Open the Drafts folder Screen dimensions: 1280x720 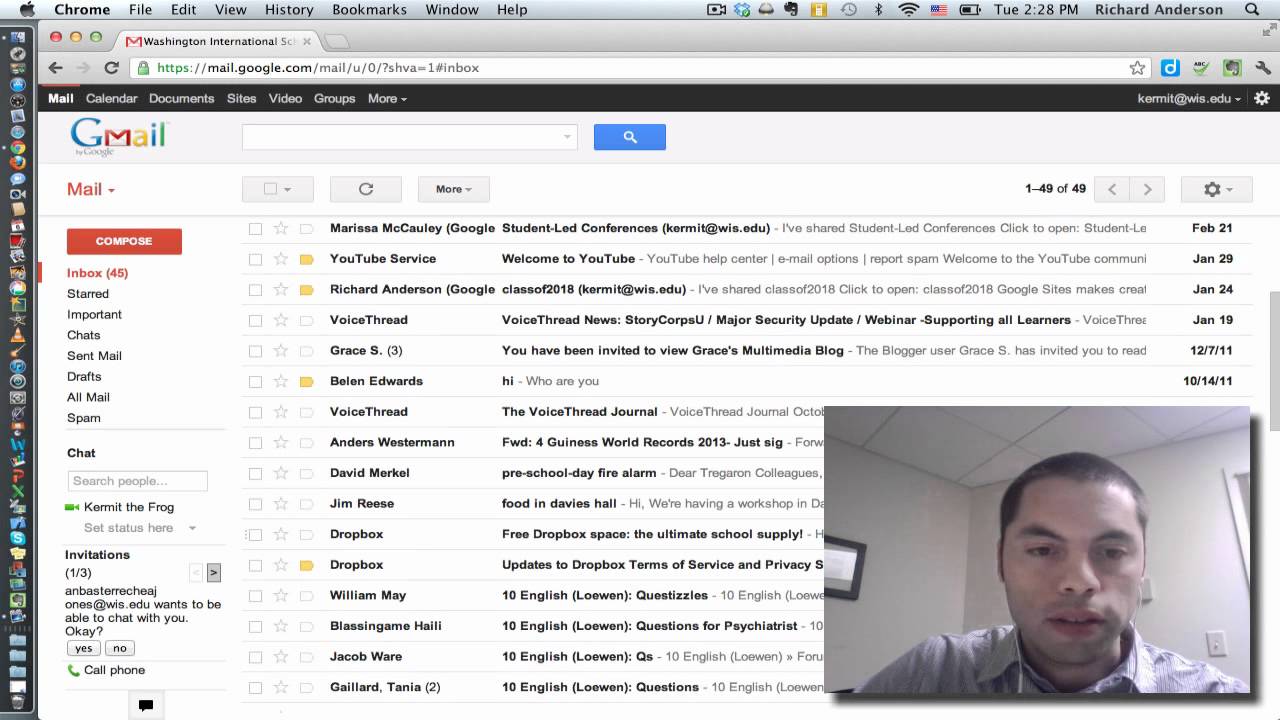[84, 377]
